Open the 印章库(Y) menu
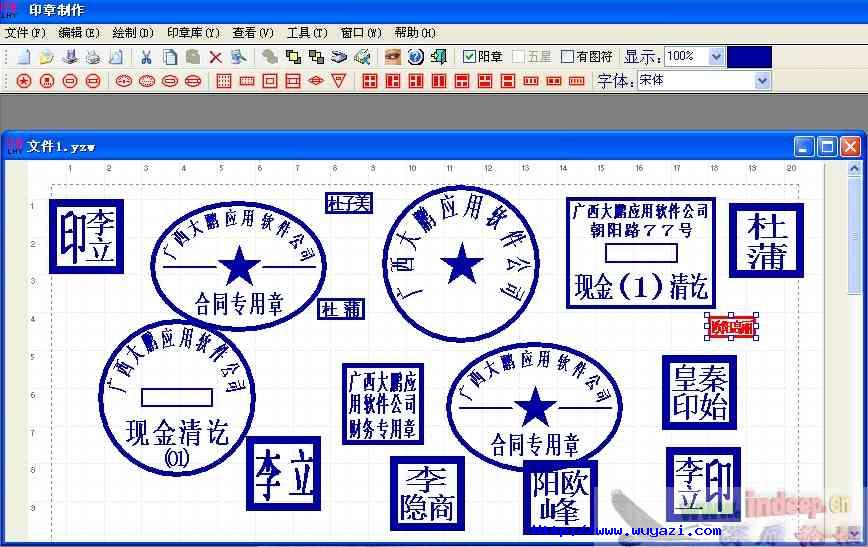Screen dimensions: 868x547 coord(192,33)
